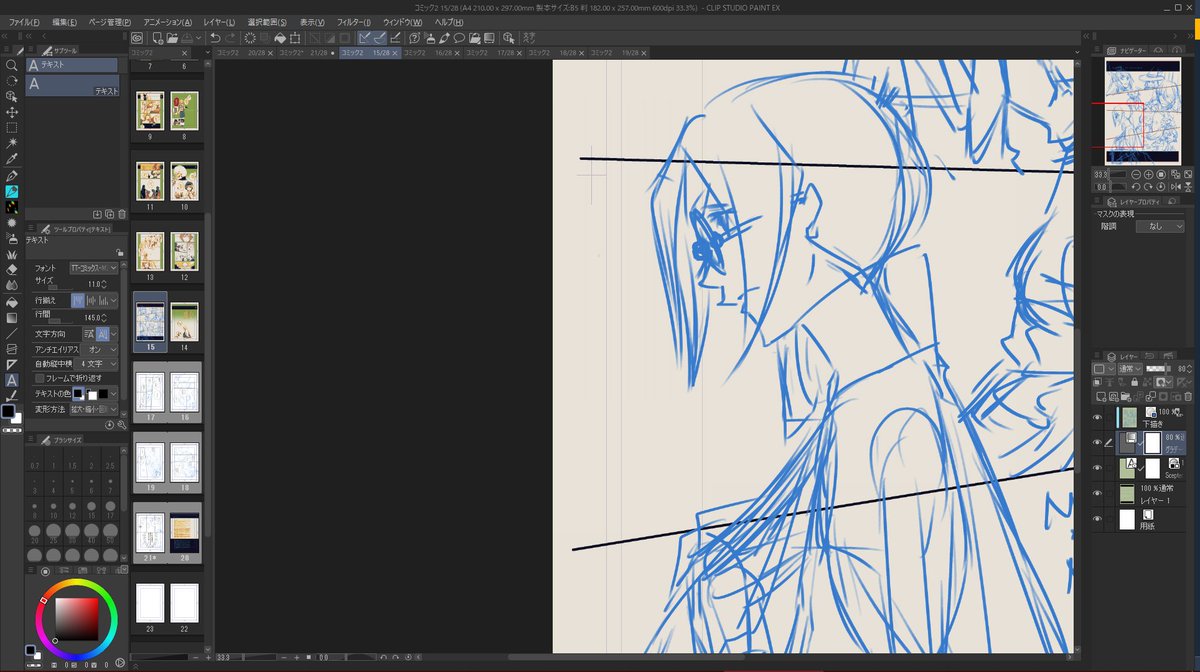The width and height of the screenshot is (1200, 672).
Task: Expand the 行揃え options dropdown arrow
Action: coord(116,300)
